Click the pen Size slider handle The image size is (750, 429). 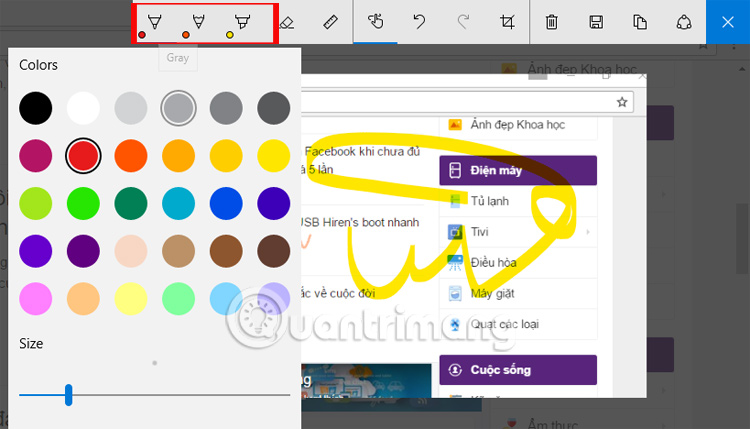(68, 395)
